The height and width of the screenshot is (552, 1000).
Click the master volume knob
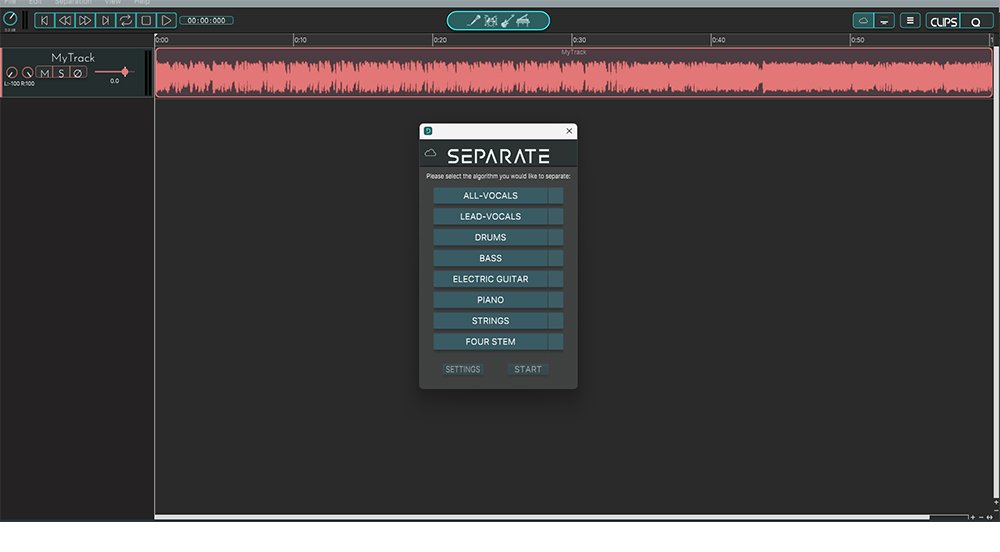[10, 19]
